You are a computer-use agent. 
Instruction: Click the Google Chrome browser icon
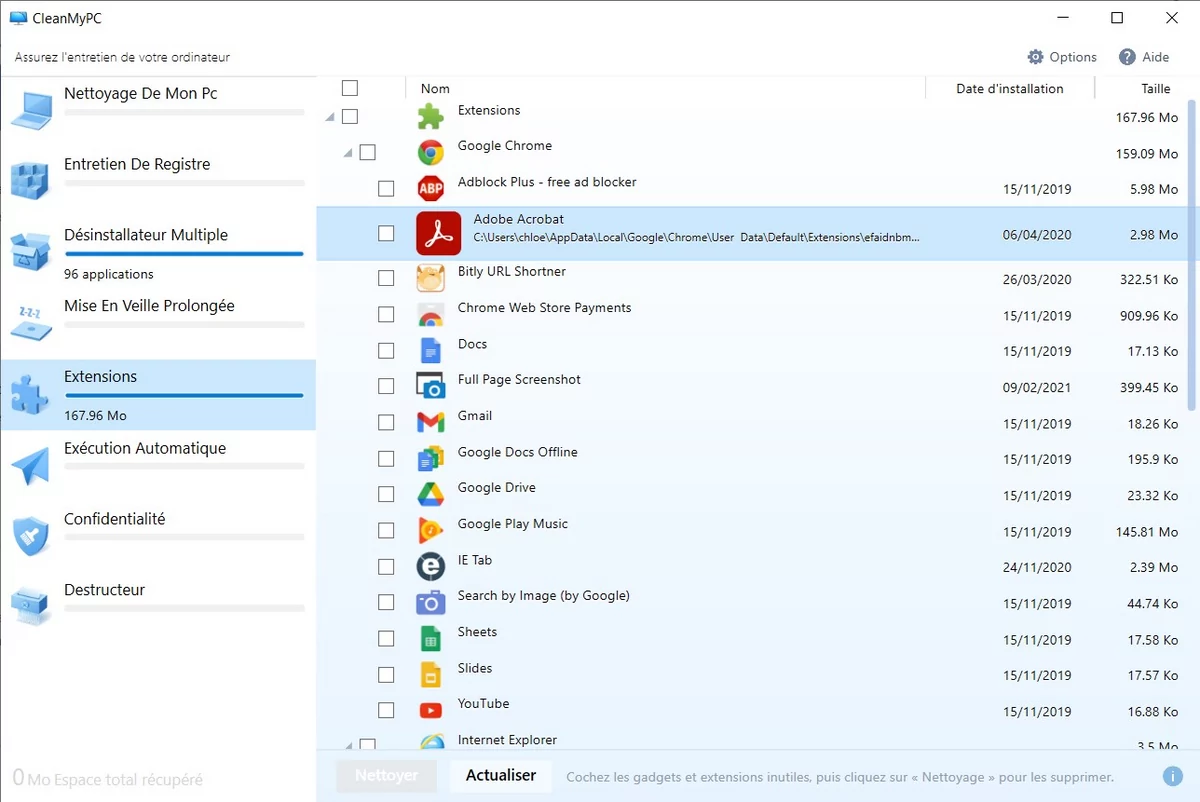coord(431,152)
